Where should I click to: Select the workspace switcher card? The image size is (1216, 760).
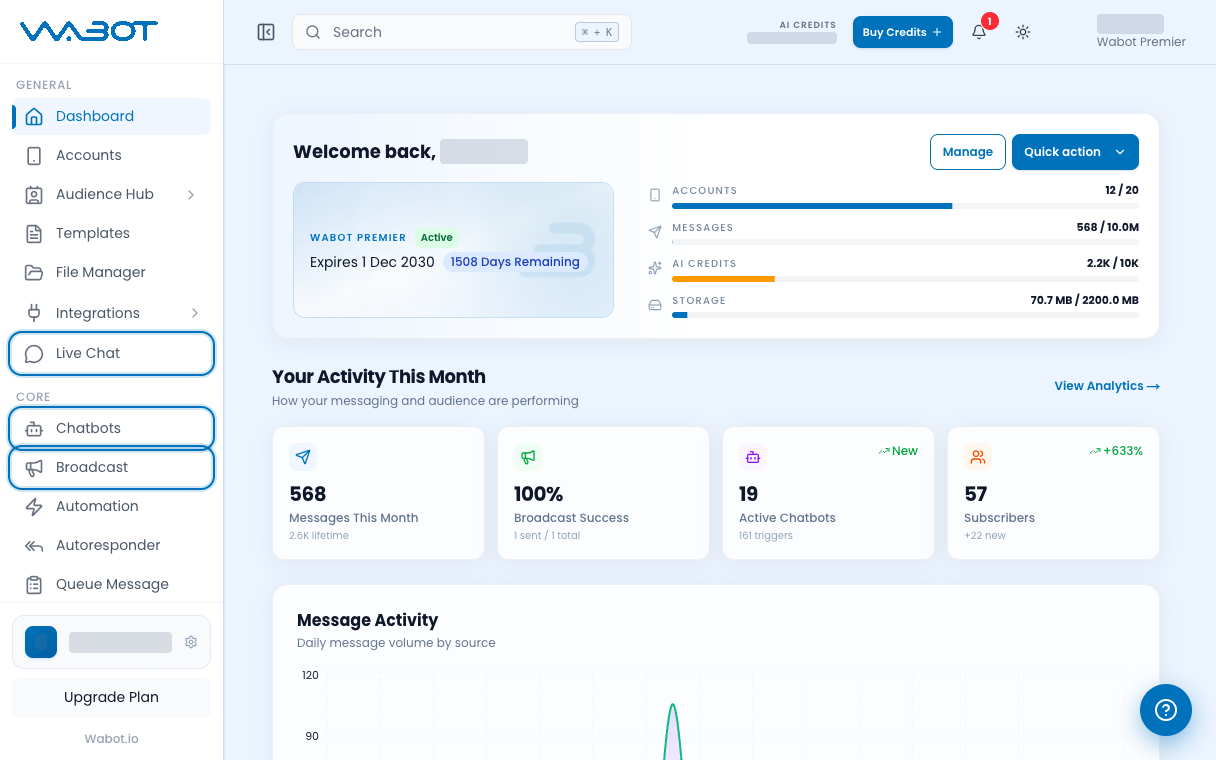111,642
